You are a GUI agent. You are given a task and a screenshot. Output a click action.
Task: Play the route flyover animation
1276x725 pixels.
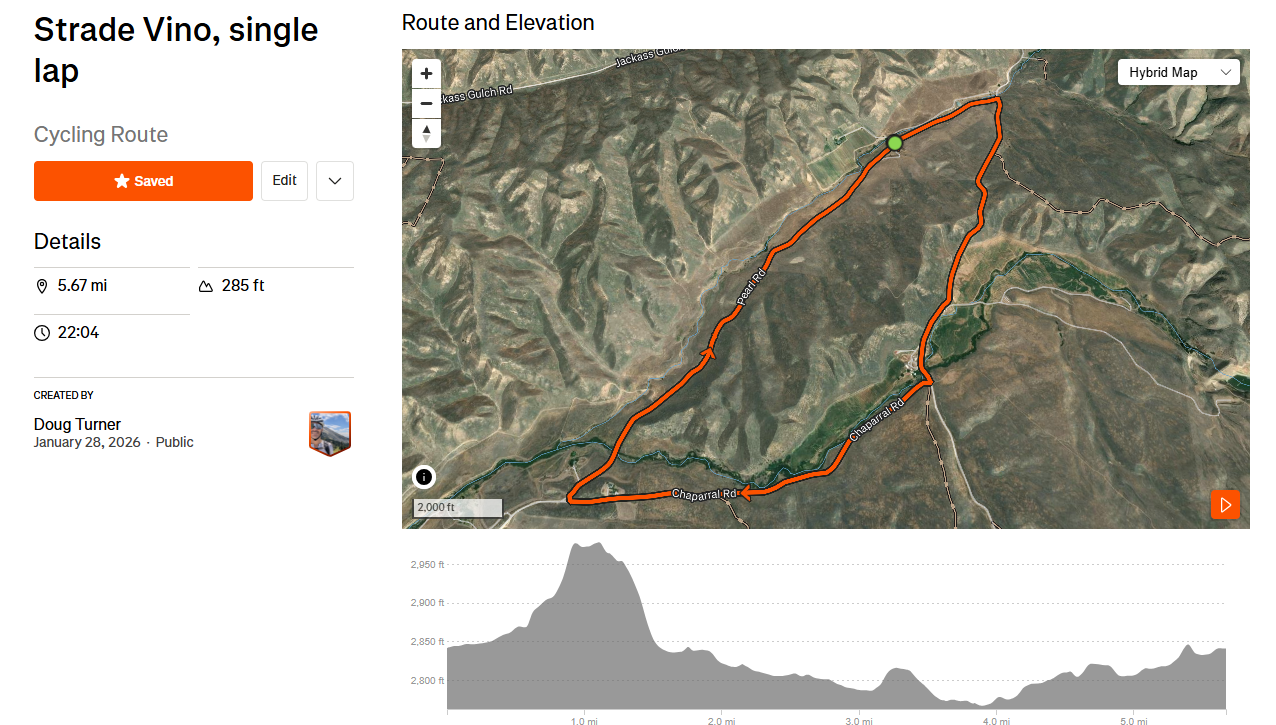1225,505
